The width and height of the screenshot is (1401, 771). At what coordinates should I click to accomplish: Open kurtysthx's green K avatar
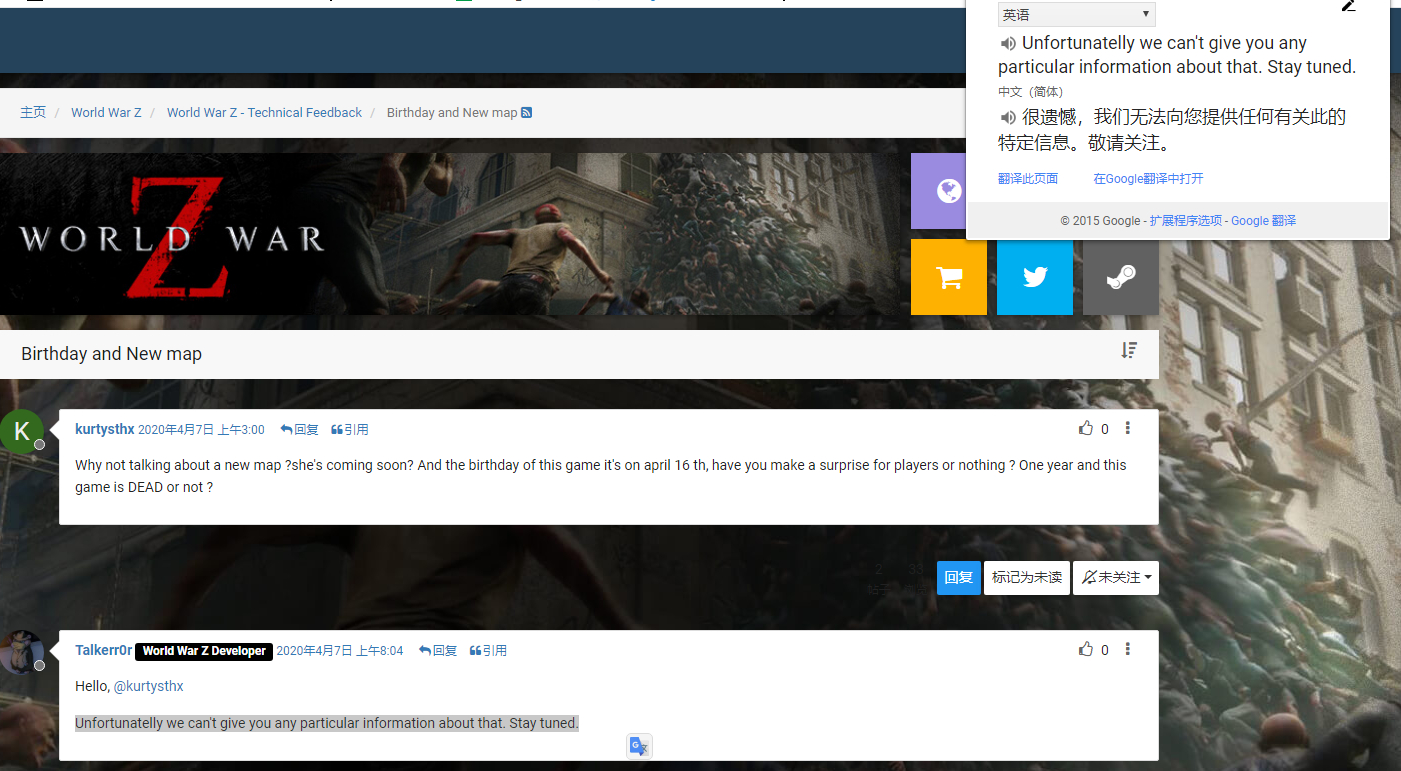tap(21, 431)
